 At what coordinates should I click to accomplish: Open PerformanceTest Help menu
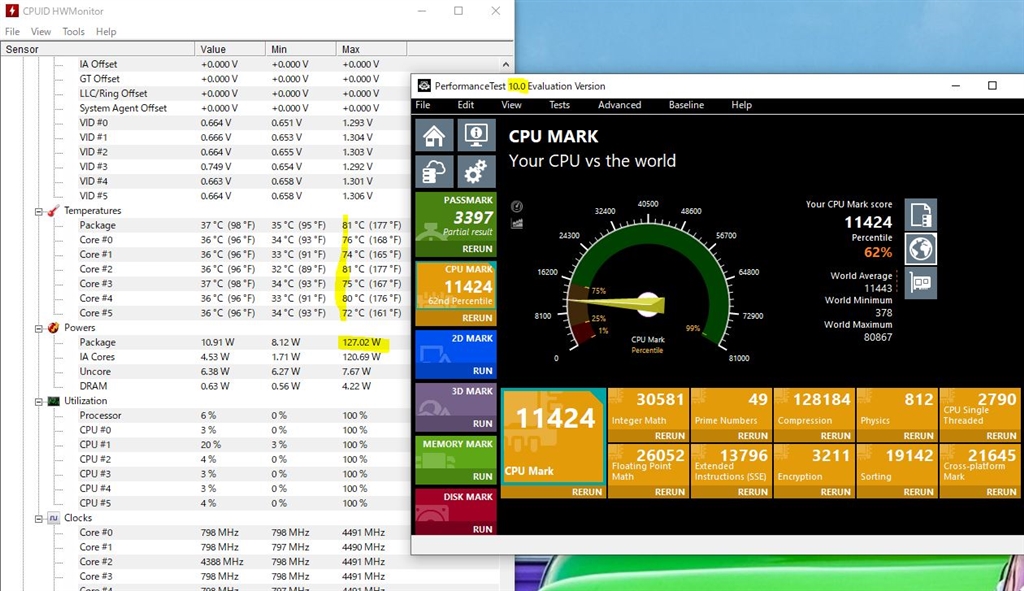741,104
